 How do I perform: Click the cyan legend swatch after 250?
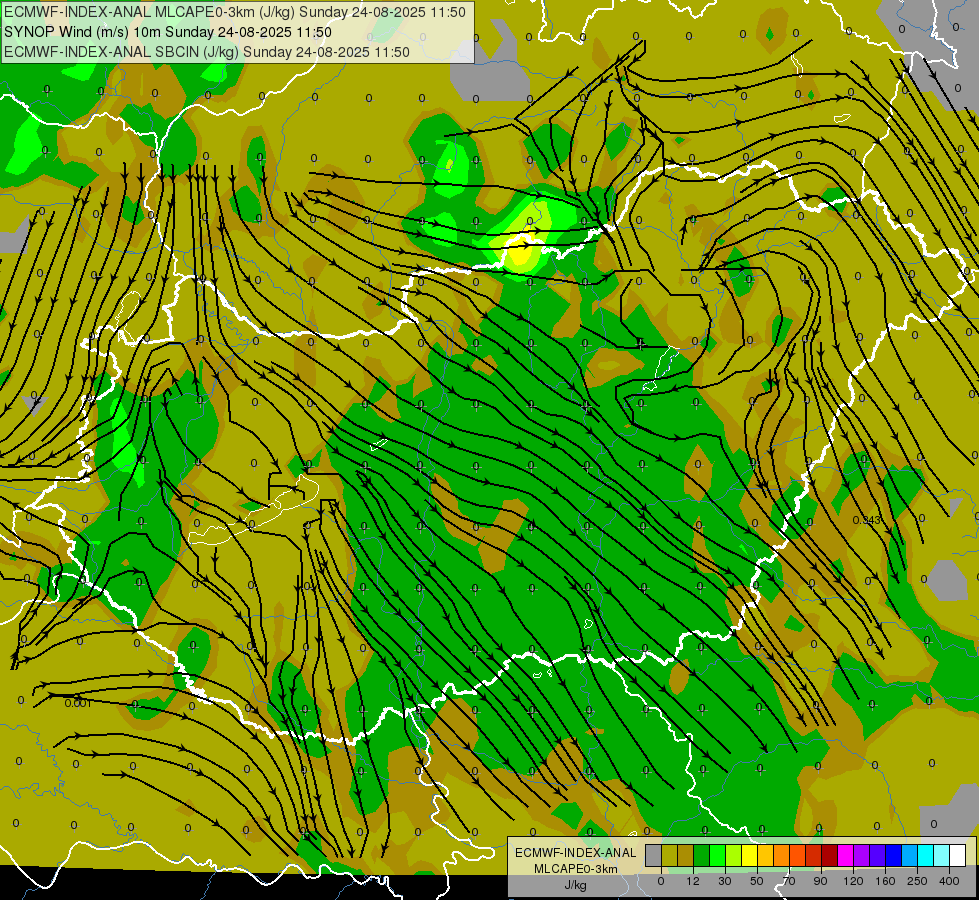[x=926, y=855]
